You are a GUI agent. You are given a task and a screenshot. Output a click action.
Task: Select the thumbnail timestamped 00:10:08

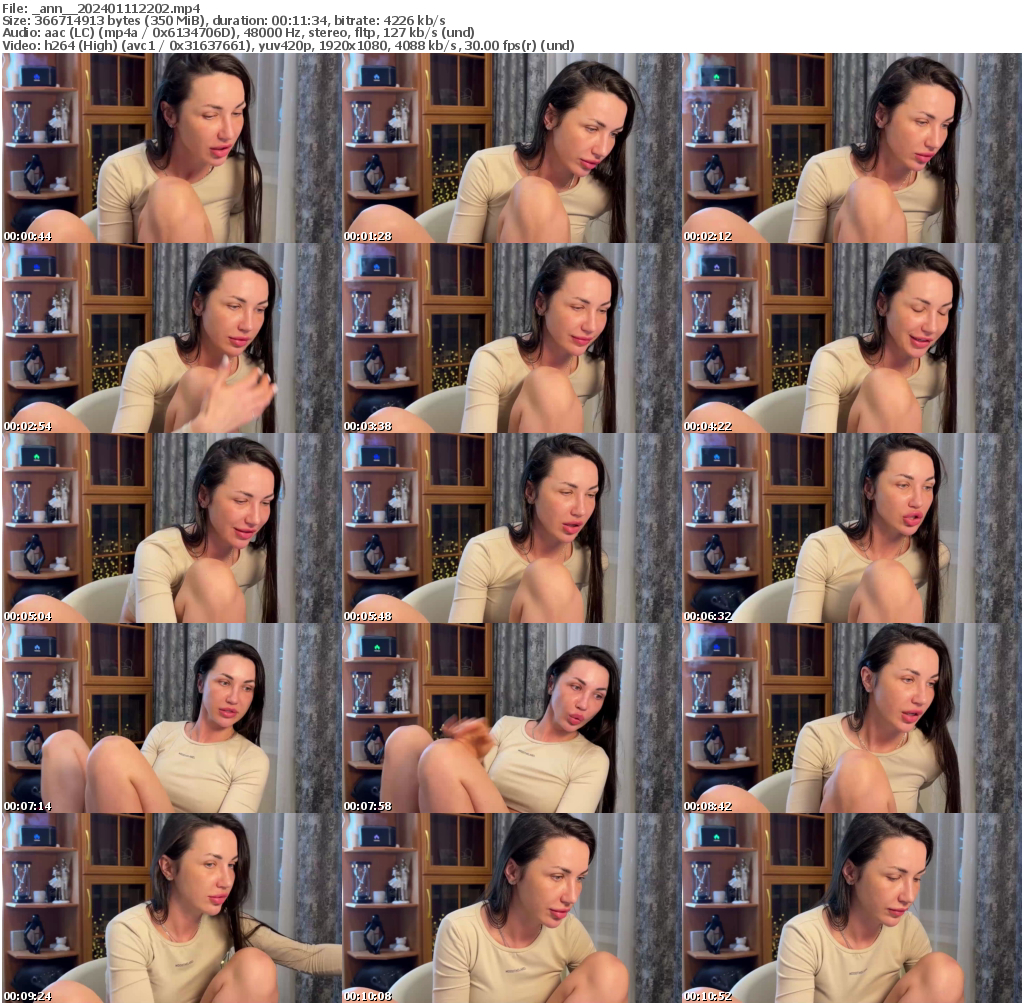tap(510, 909)
